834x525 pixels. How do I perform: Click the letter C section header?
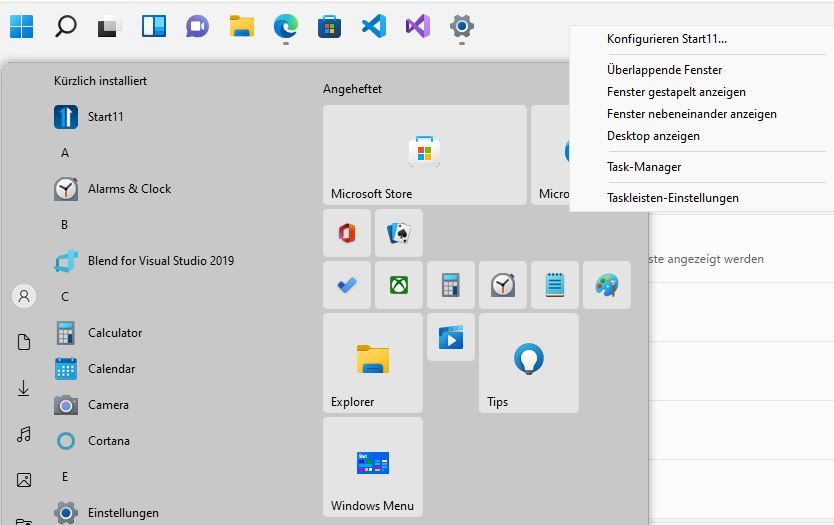tap(65, 297)
